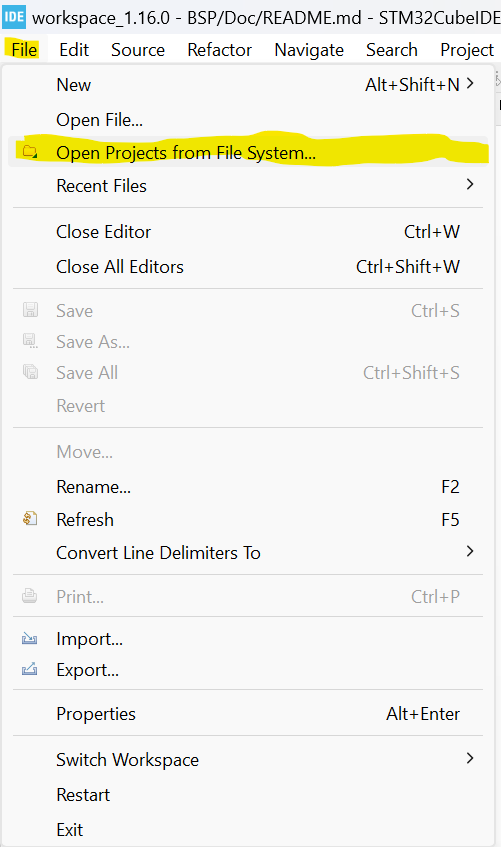Open Properties from the File menu
The image size is (501, 847).
(248, 714)
